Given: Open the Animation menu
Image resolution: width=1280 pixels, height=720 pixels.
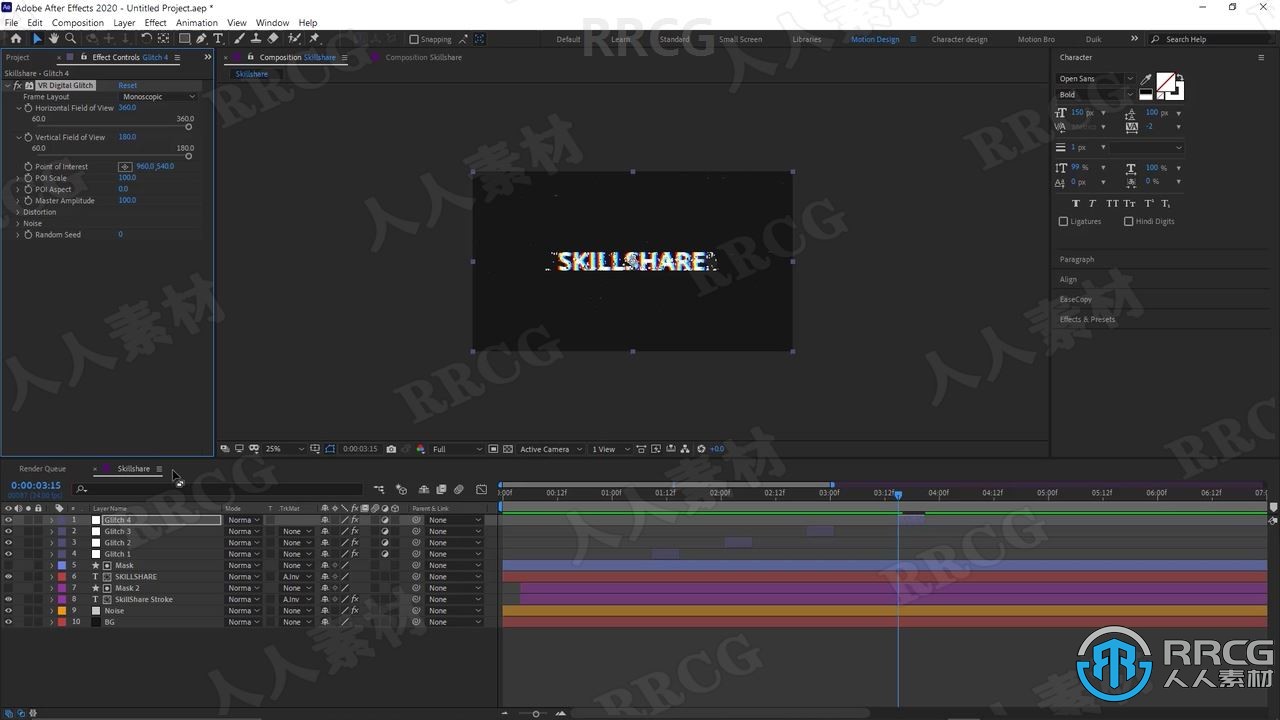Looking at the screenshot, I should tap(196, 22).
